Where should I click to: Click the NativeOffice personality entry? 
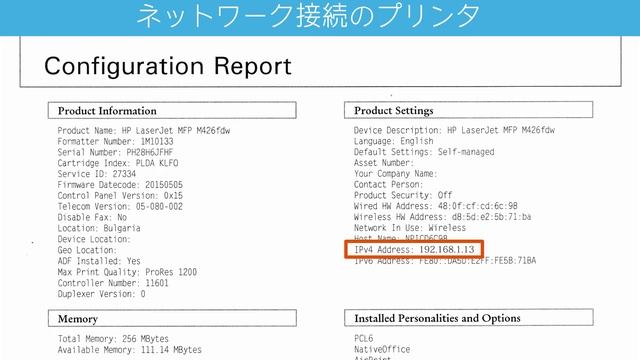382,349
